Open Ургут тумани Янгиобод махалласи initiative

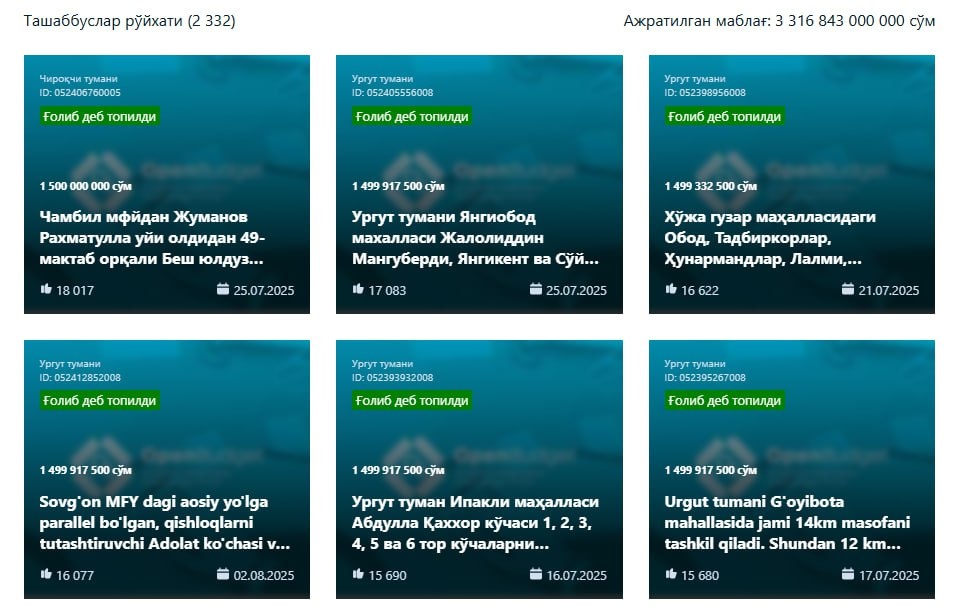[x=475, y=238]
